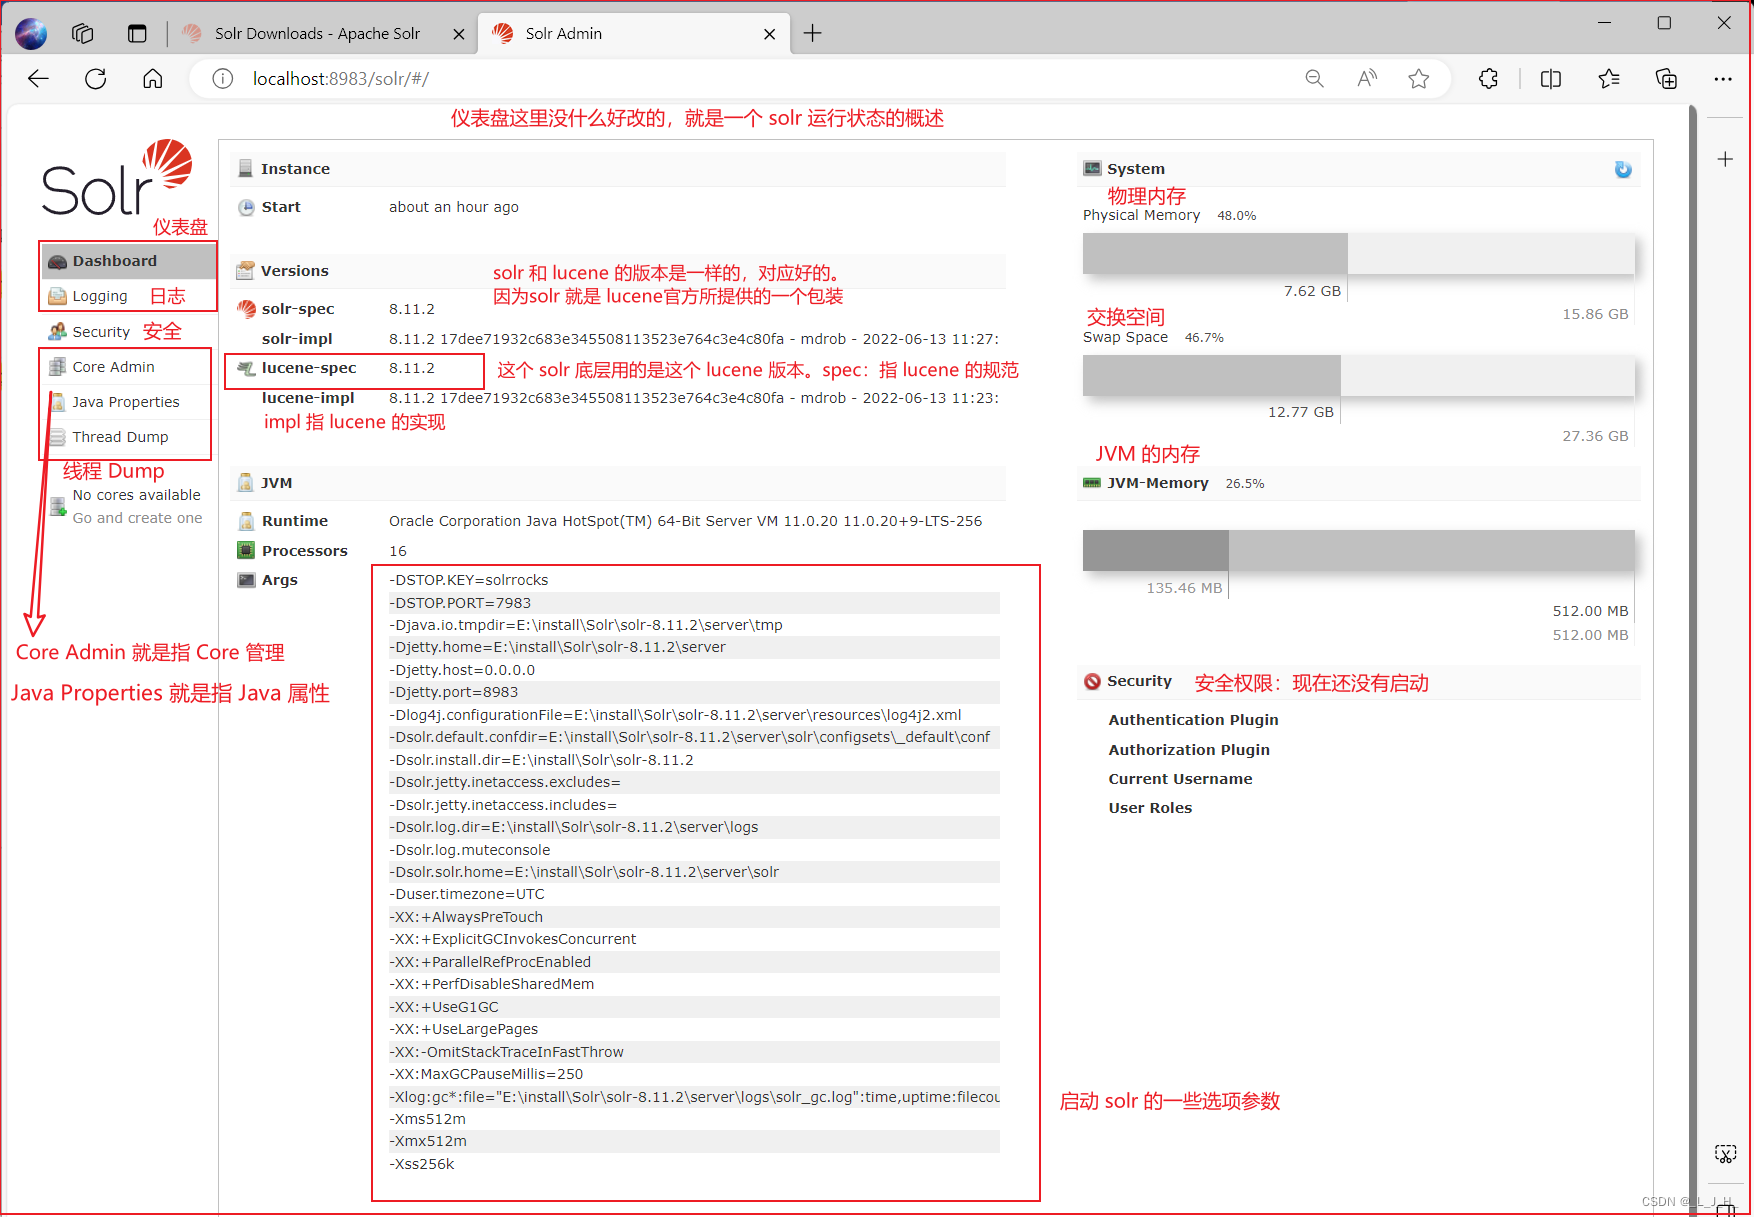
Task: Select the solr-spec version 8.11.2
Action: pyautogui.click(x=412, y=309)
